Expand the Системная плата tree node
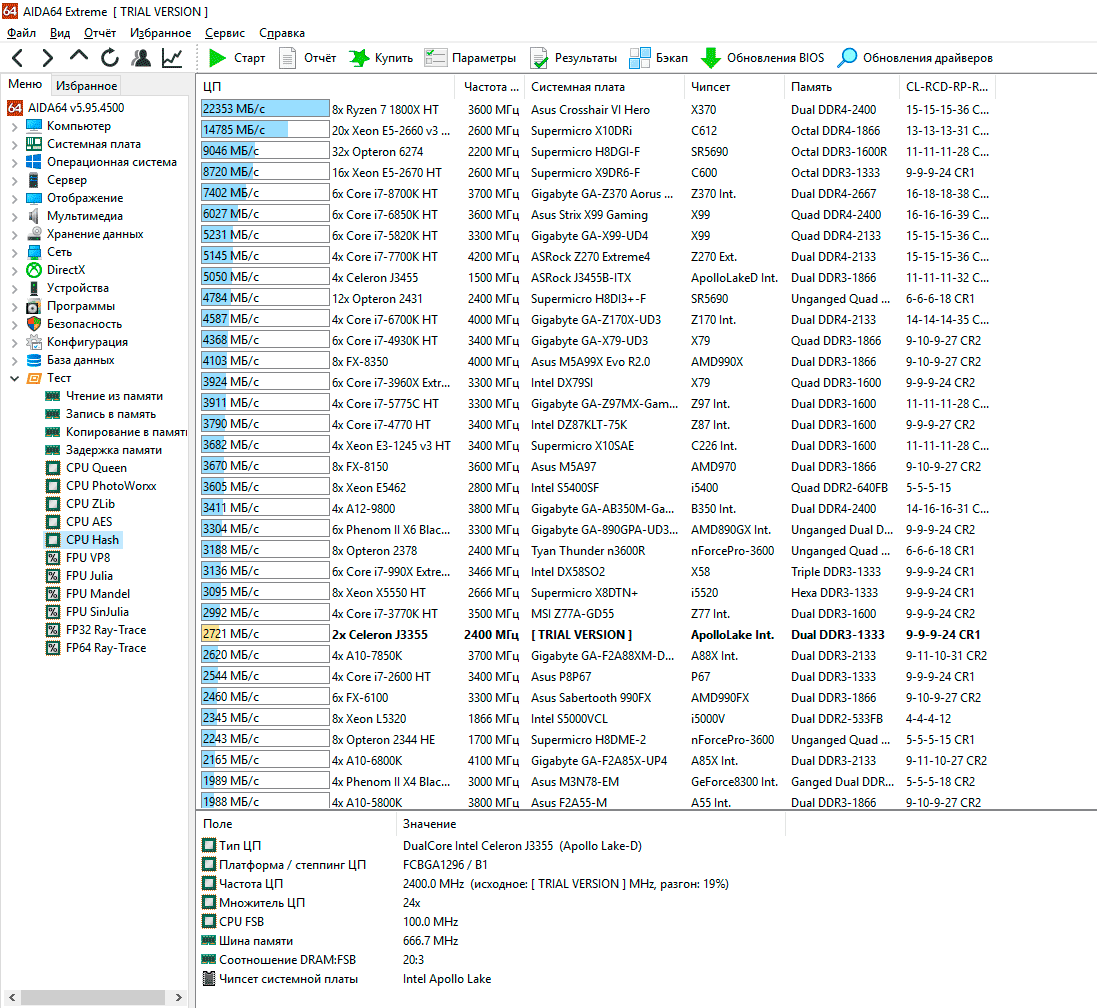 pos(14,144)
